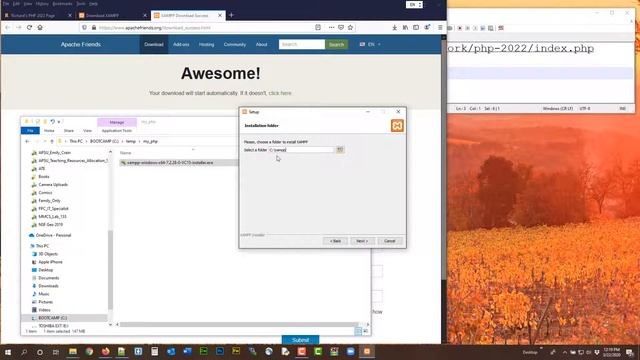Screen dimensions: 640x360
Task: Bookmark this page with the star icon
Action: coord(350,28)
